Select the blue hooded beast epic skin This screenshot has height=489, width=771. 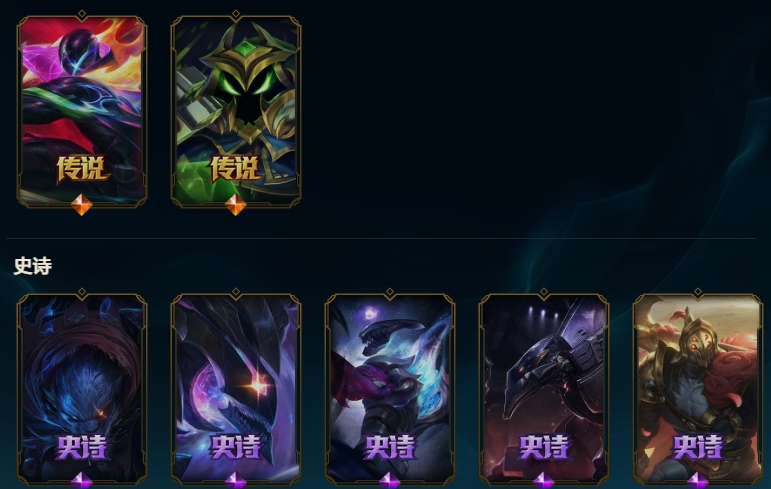82,389
